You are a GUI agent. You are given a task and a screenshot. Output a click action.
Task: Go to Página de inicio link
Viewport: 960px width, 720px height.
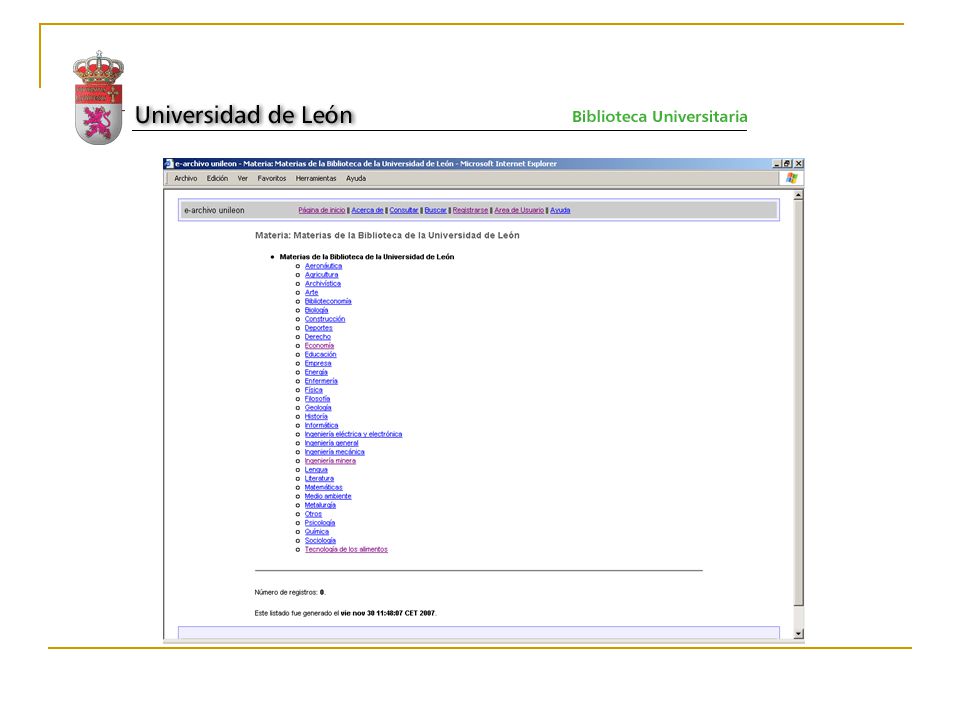point(322,210)
